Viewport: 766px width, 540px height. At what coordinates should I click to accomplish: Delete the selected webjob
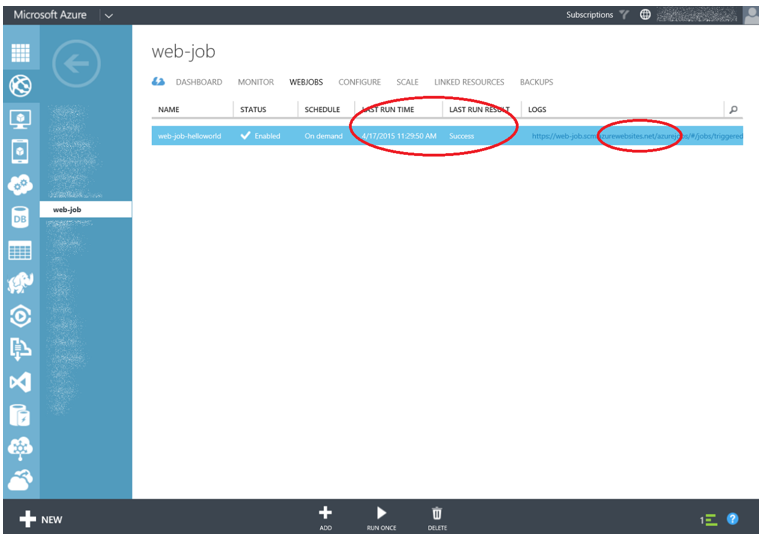(437, 516)
